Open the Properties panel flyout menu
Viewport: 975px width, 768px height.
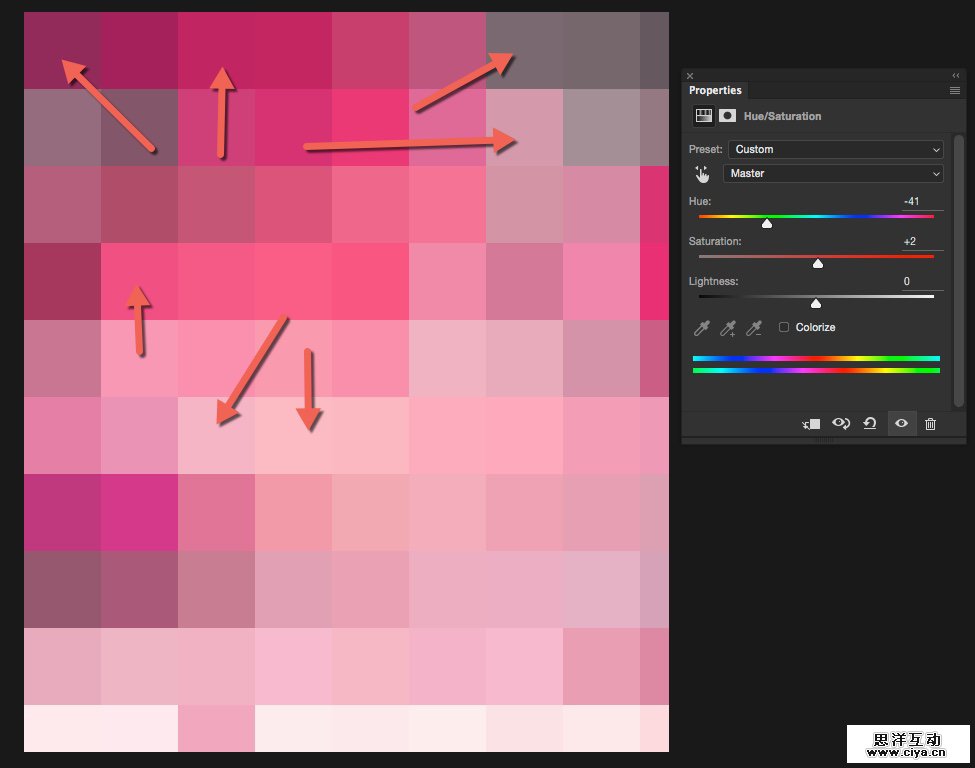[955, 90]
